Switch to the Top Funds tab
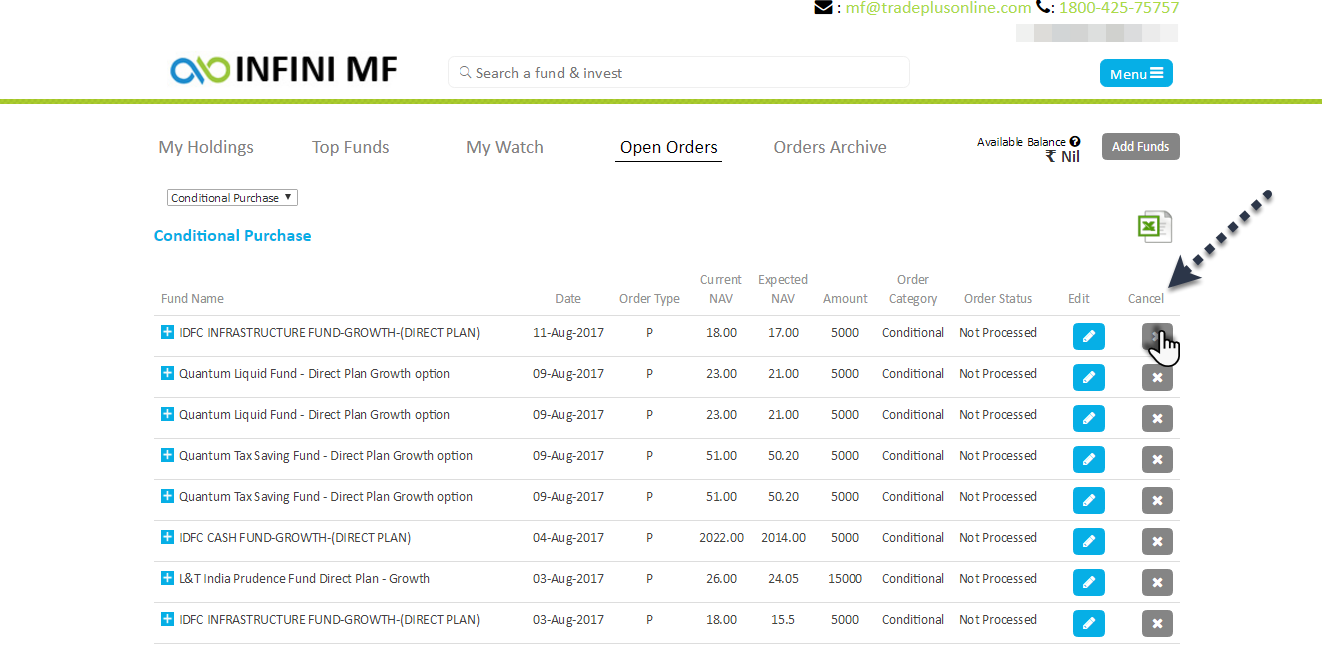The image size is (1322, 650). point(351,147)
